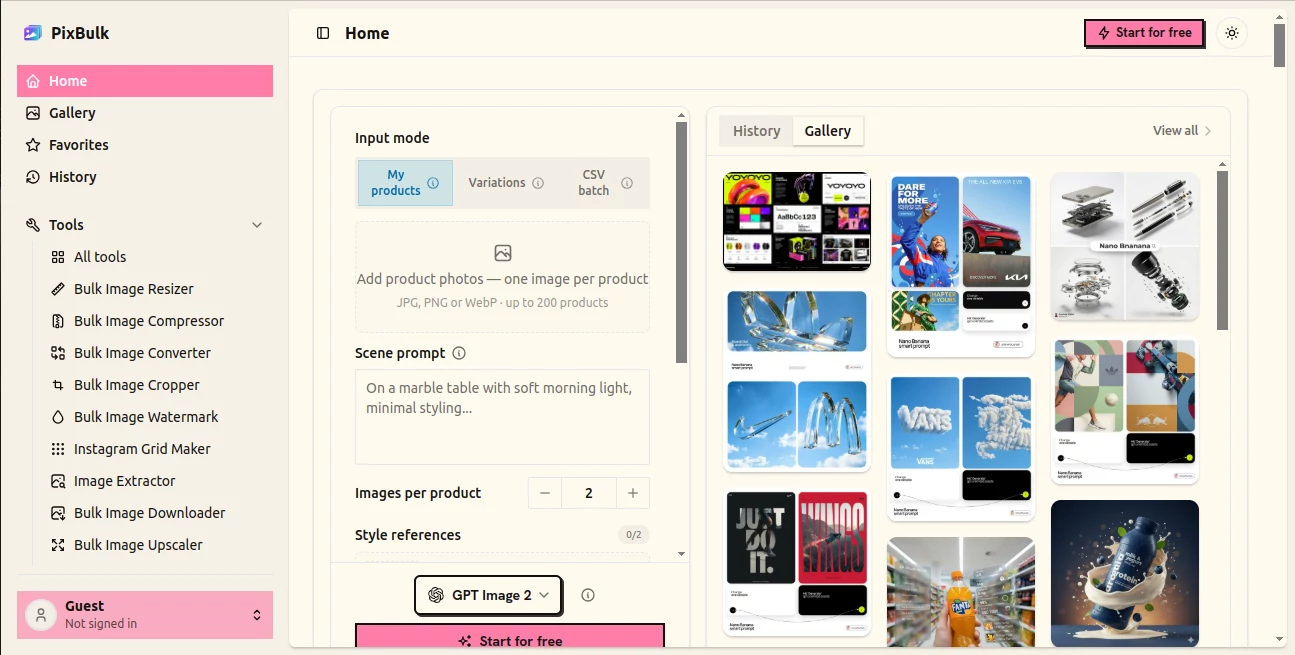Click the Bulk Image Converter icon

coord(58,353)
